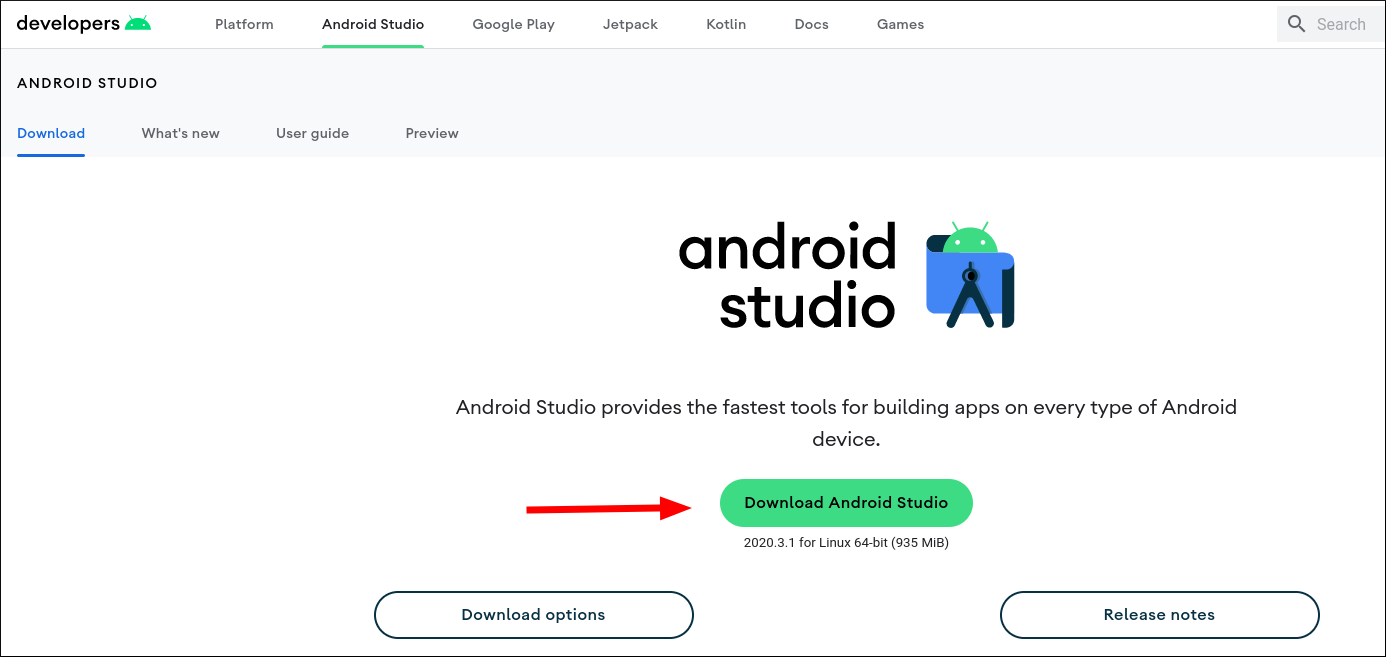
Task: Open the Kotlin nav item
Action: pyautogui.click(x=726, y=24)
